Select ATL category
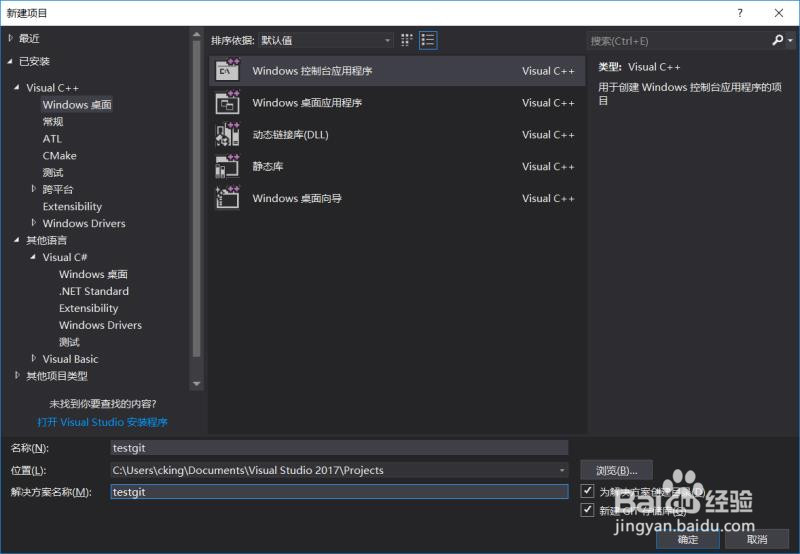The width and height of the screenshot is (800, 554). [52, 139]
